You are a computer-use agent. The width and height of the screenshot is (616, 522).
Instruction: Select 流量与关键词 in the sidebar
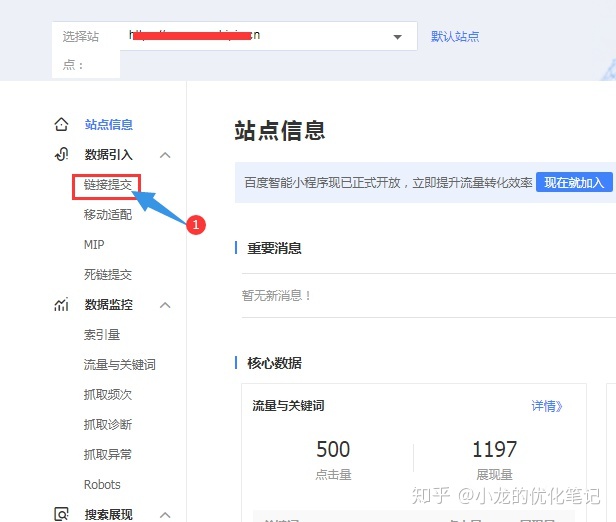[119, 364]
